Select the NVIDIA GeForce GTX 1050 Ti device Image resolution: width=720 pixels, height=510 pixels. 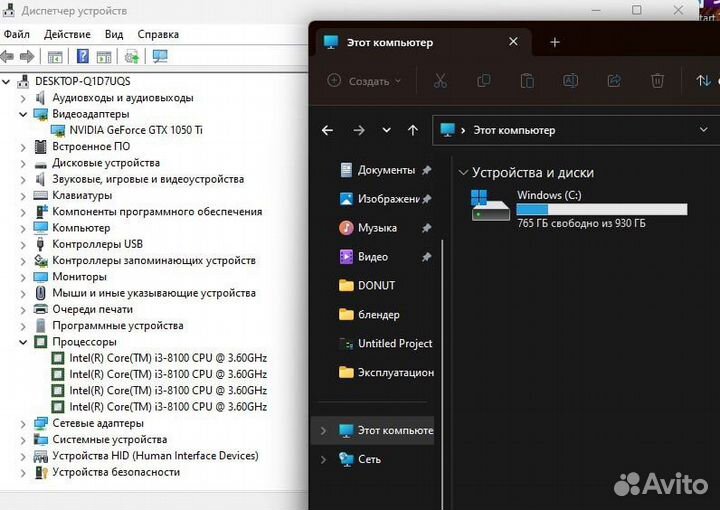pyautogui.click(x=136, y=130)
